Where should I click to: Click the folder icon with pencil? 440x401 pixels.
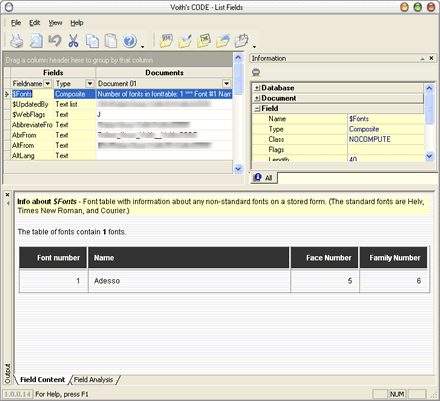click(185, 41)
